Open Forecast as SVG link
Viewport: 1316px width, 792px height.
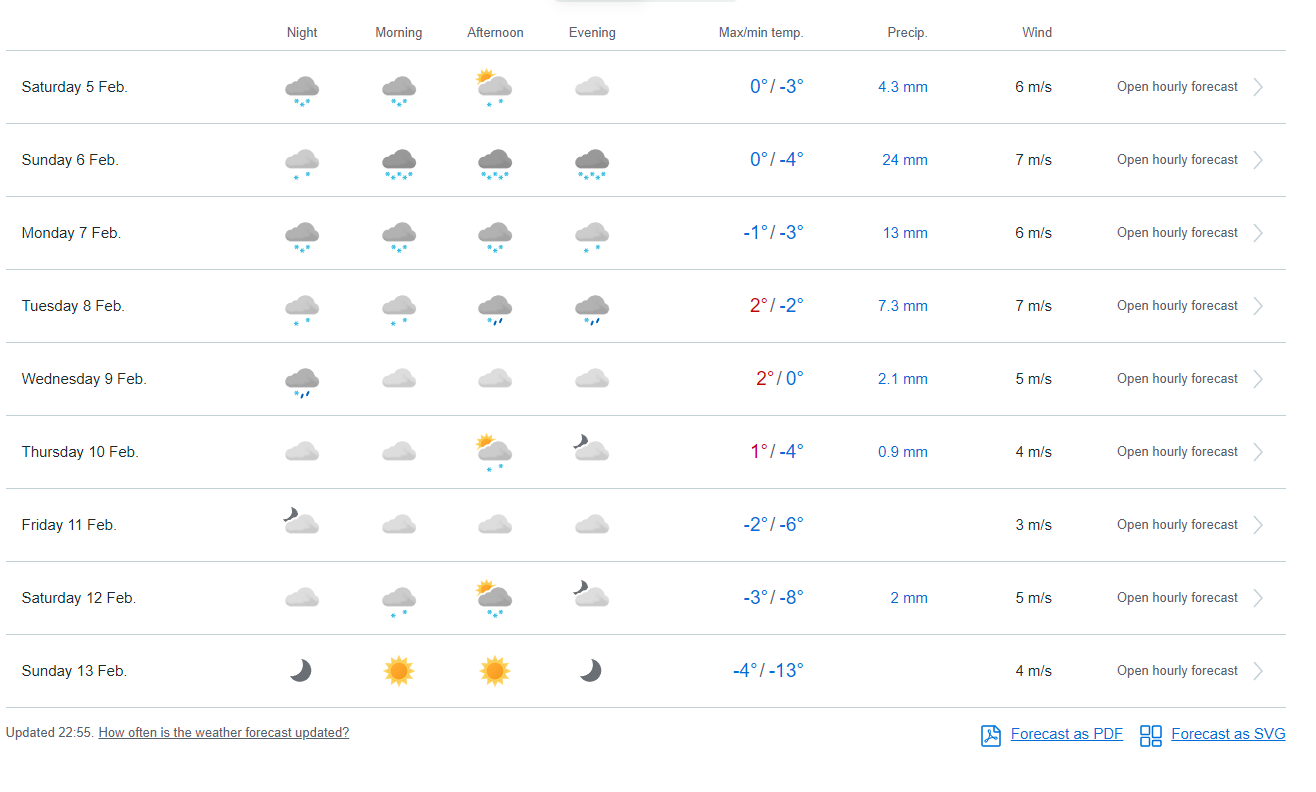pyautogui.click(x=1228, y=734)
